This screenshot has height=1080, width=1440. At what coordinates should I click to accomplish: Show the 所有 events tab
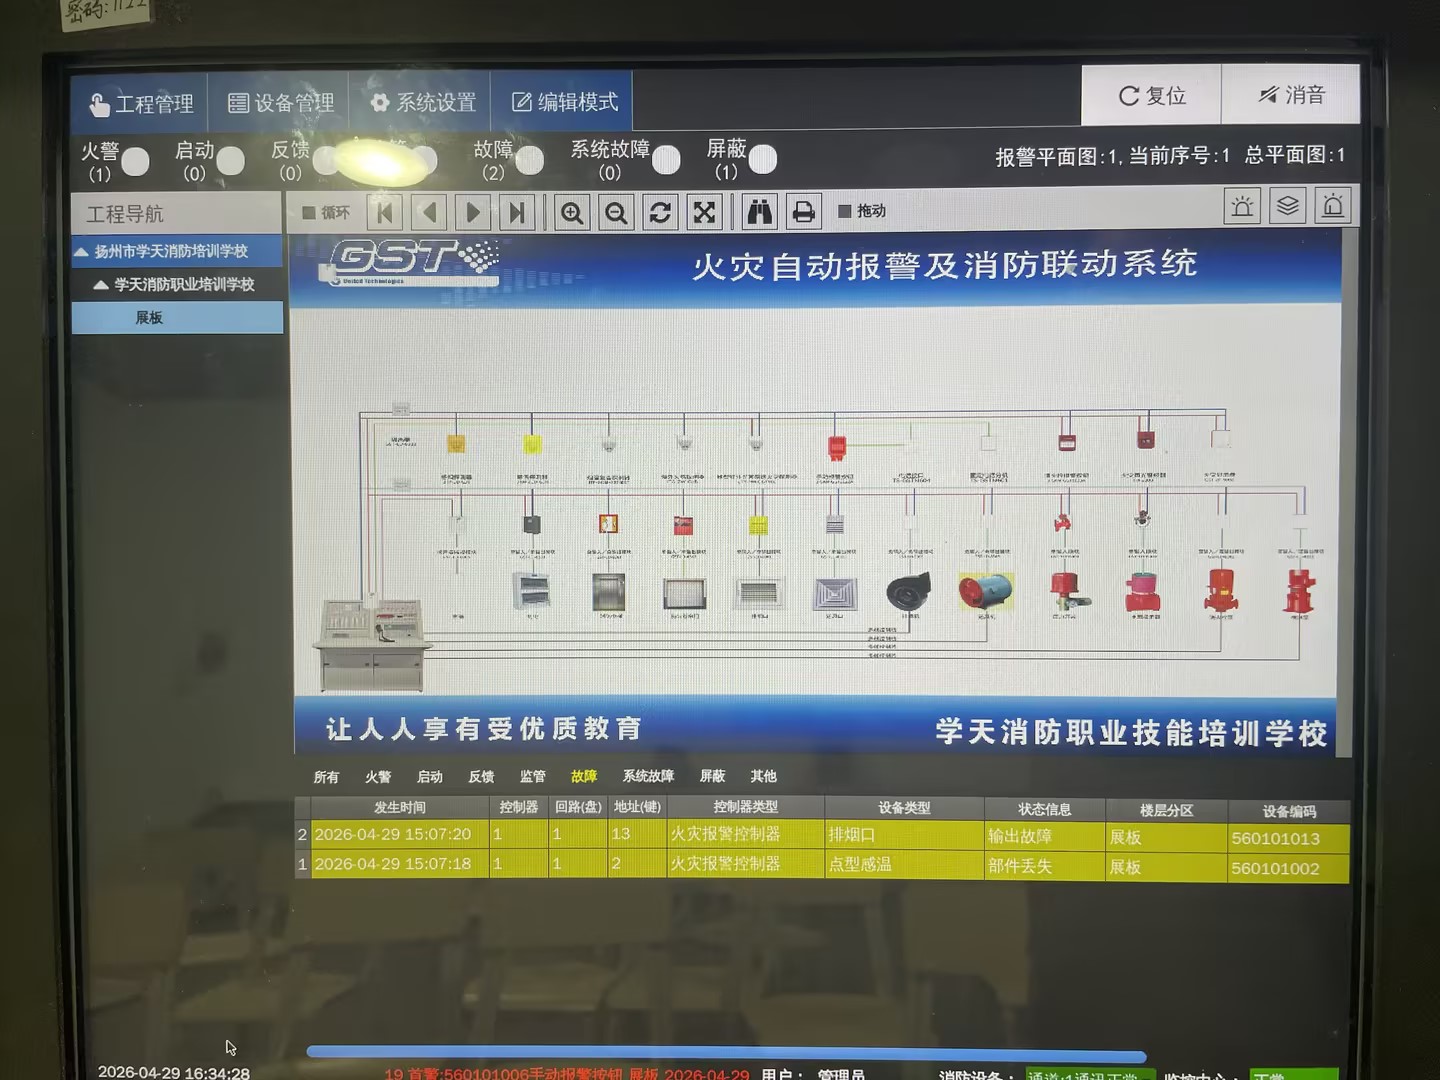(x=326, y=777)
